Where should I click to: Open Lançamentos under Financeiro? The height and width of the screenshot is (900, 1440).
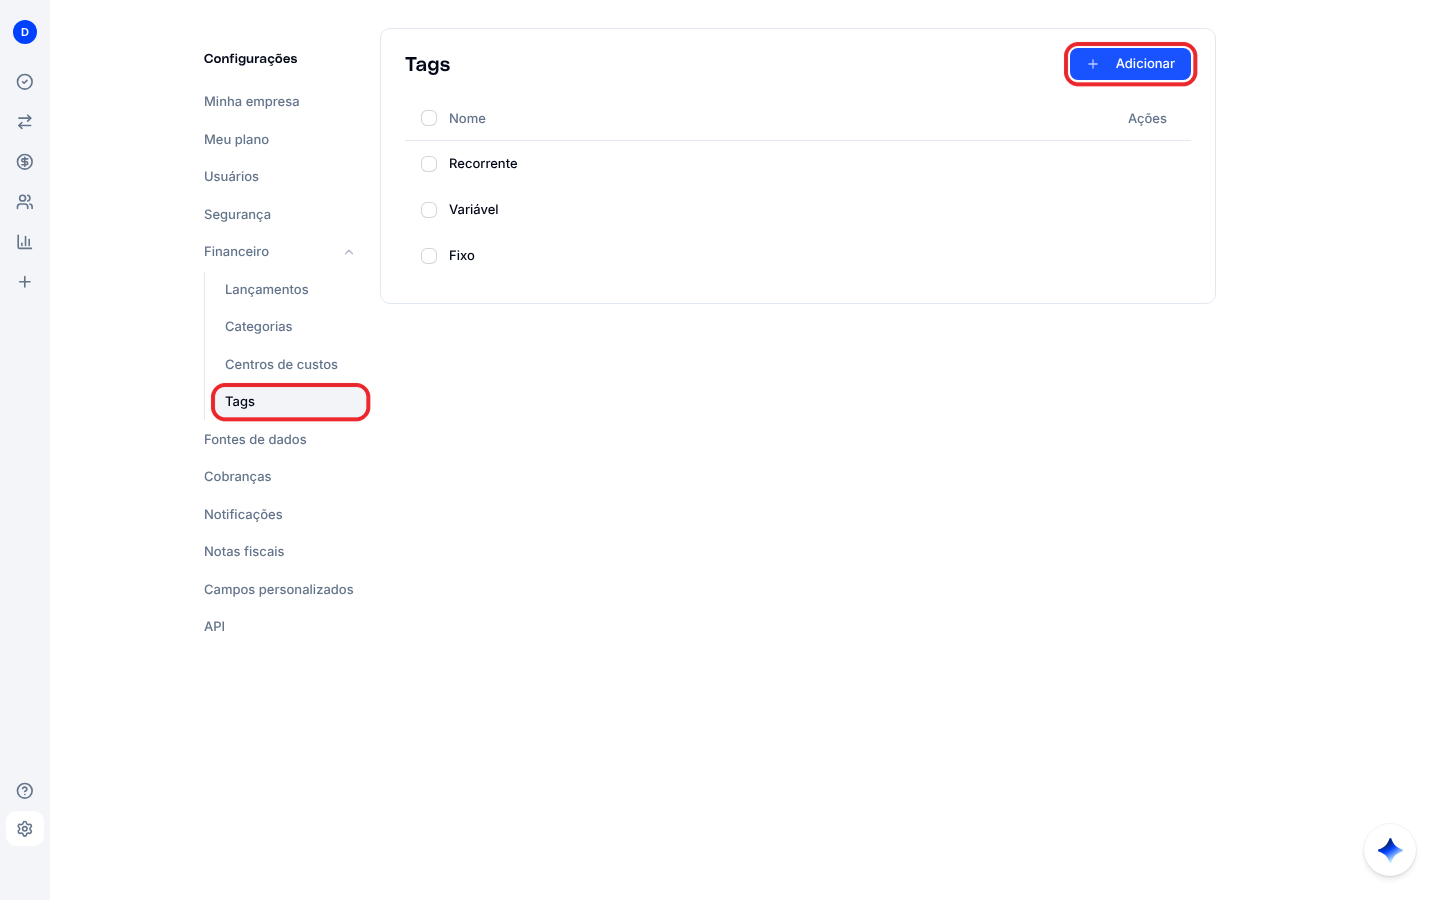coord(267,290)
